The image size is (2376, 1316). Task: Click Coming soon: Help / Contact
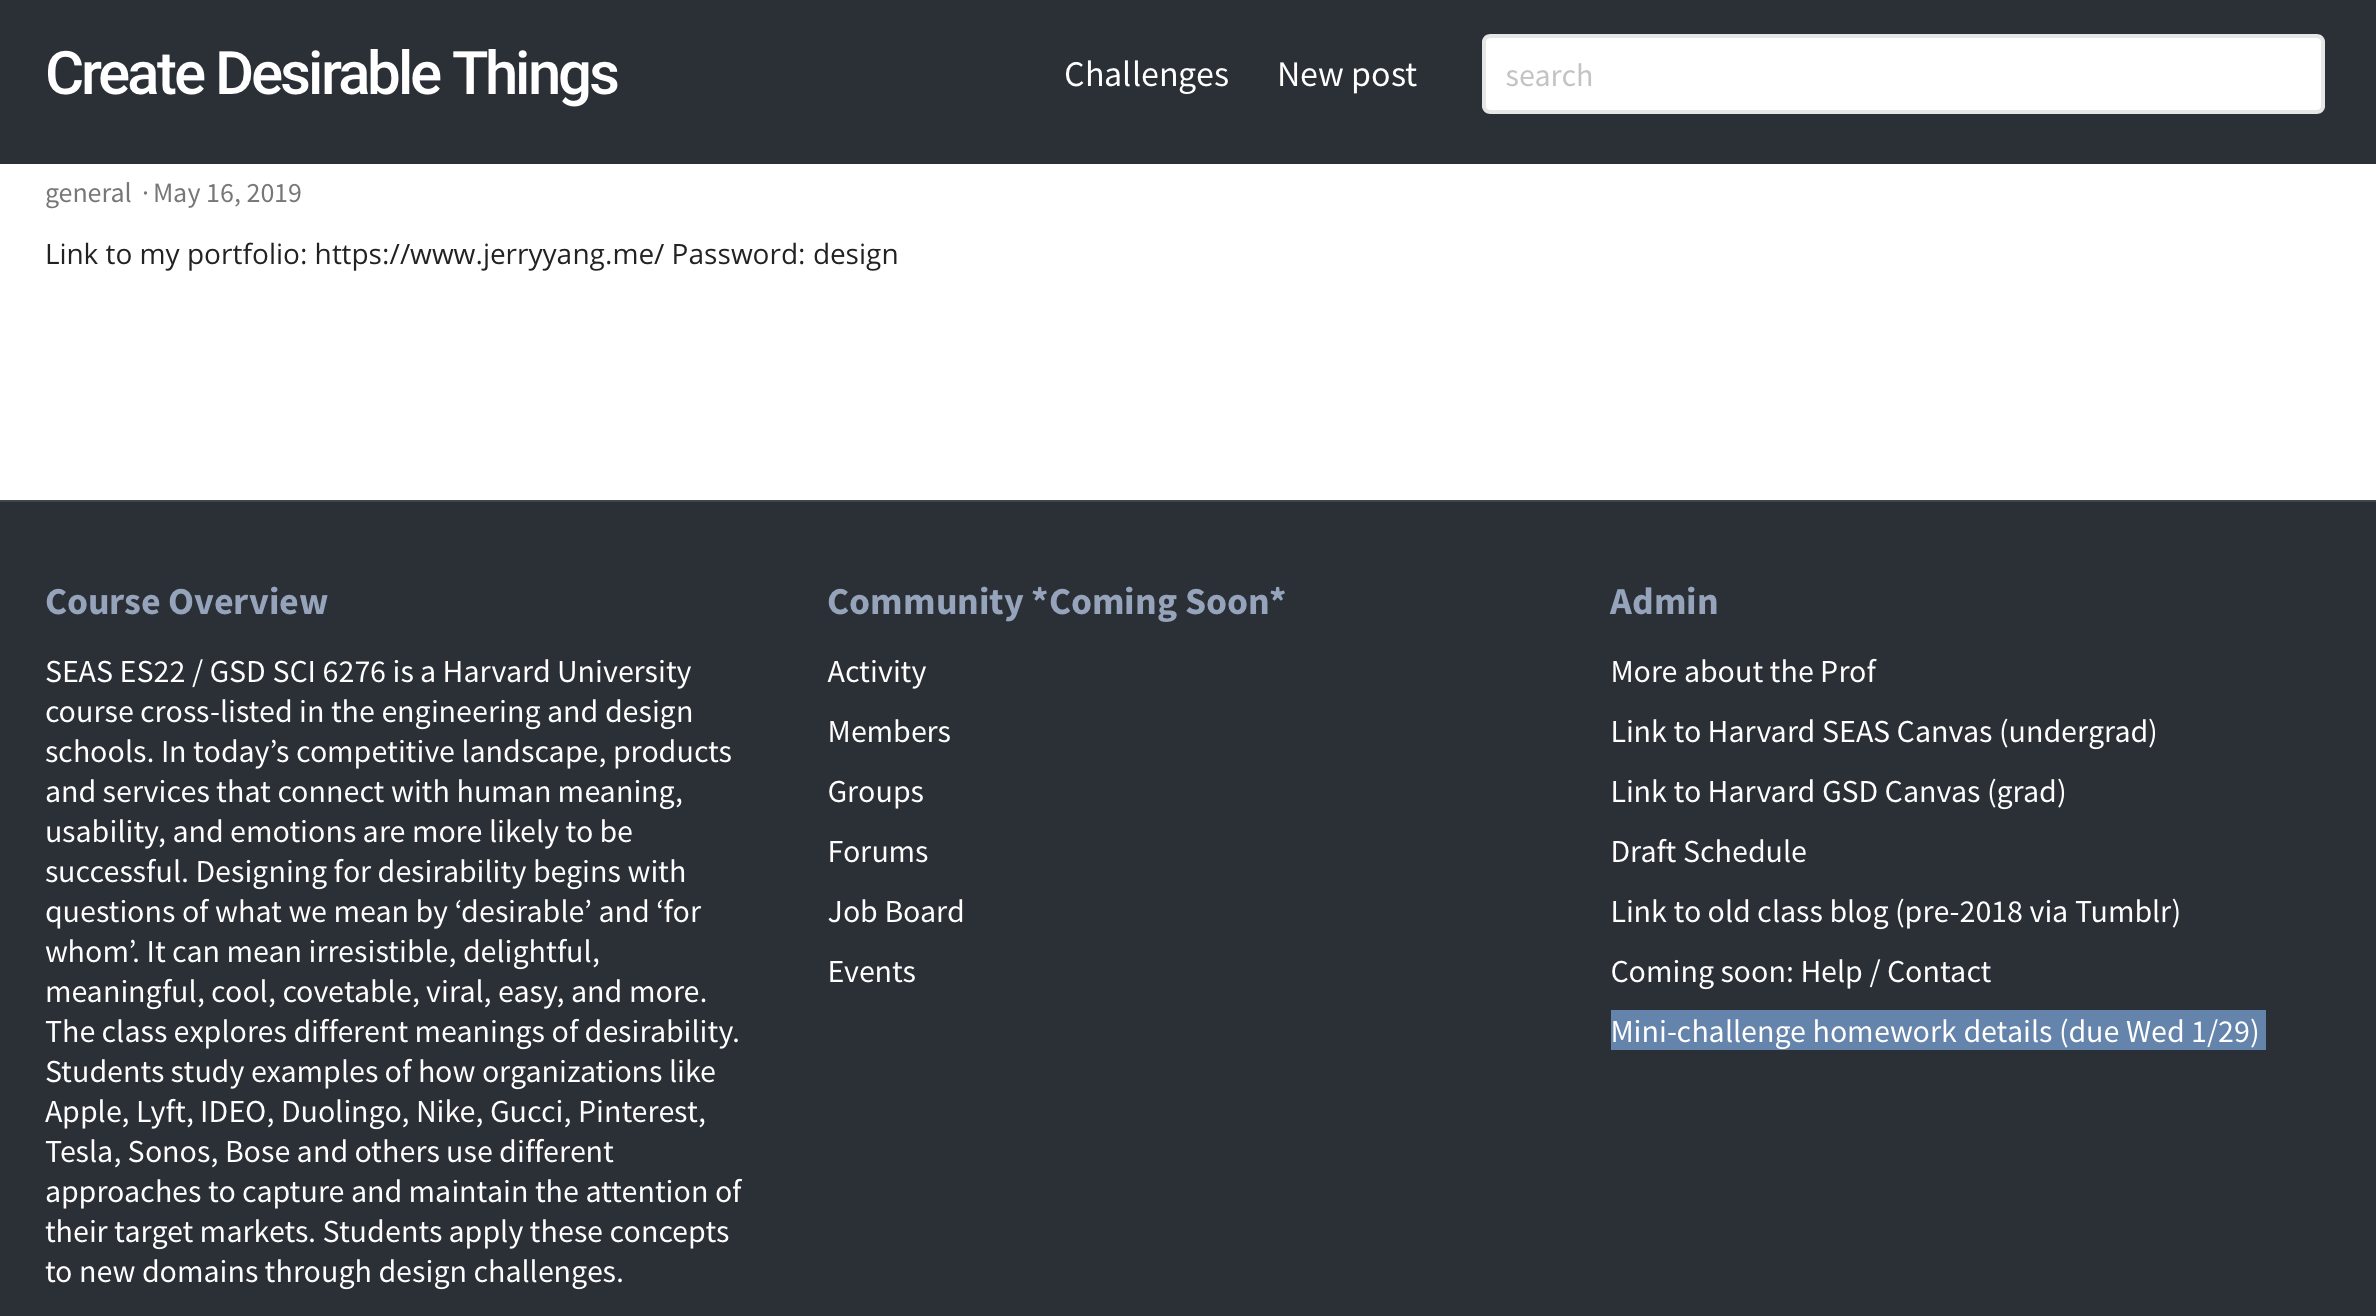tap(1800, 971)
